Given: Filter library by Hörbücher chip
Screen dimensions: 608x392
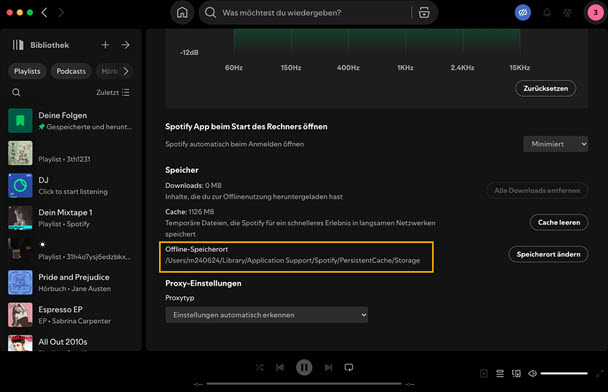Looking at the screenshot, I should [109, 71].
